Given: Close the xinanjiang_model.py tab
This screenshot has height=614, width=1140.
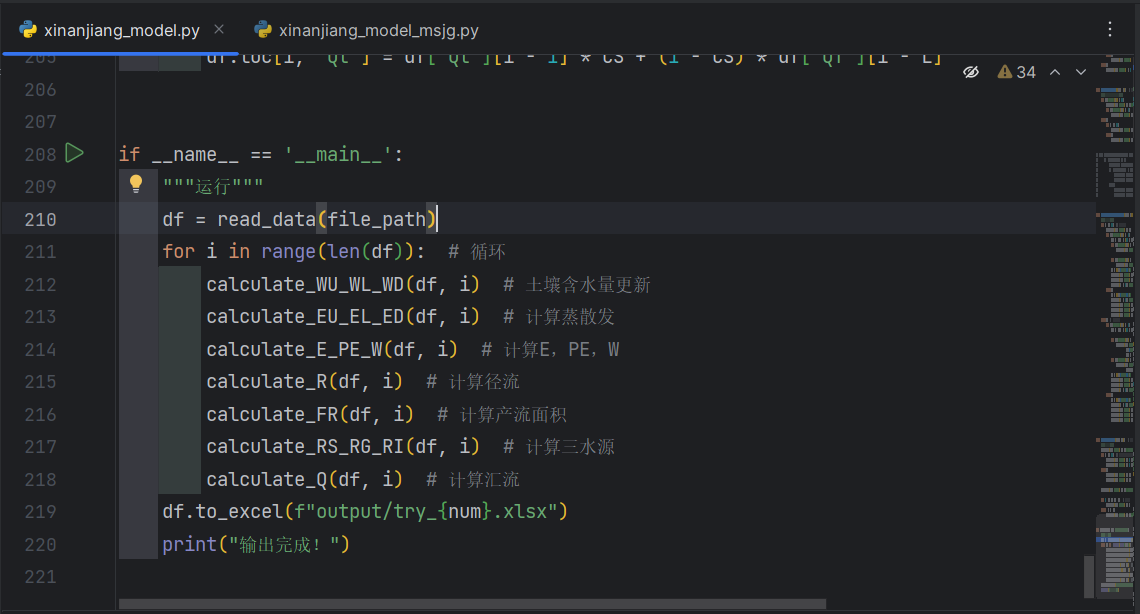Looking at the screenshot, I should click(x=219, y=30).
